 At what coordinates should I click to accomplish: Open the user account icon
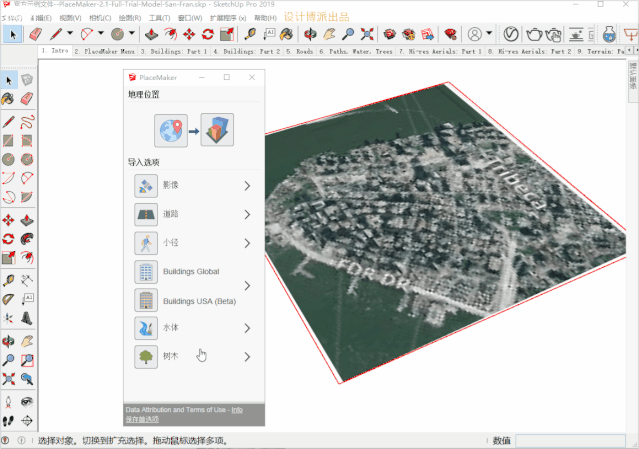pos(475,34)
